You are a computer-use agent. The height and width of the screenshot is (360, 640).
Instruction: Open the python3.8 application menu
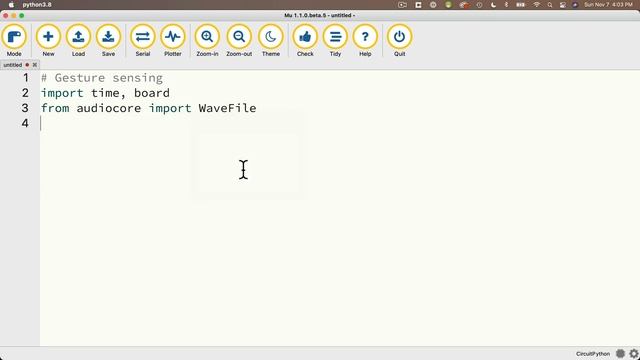[x=37, y=5]
